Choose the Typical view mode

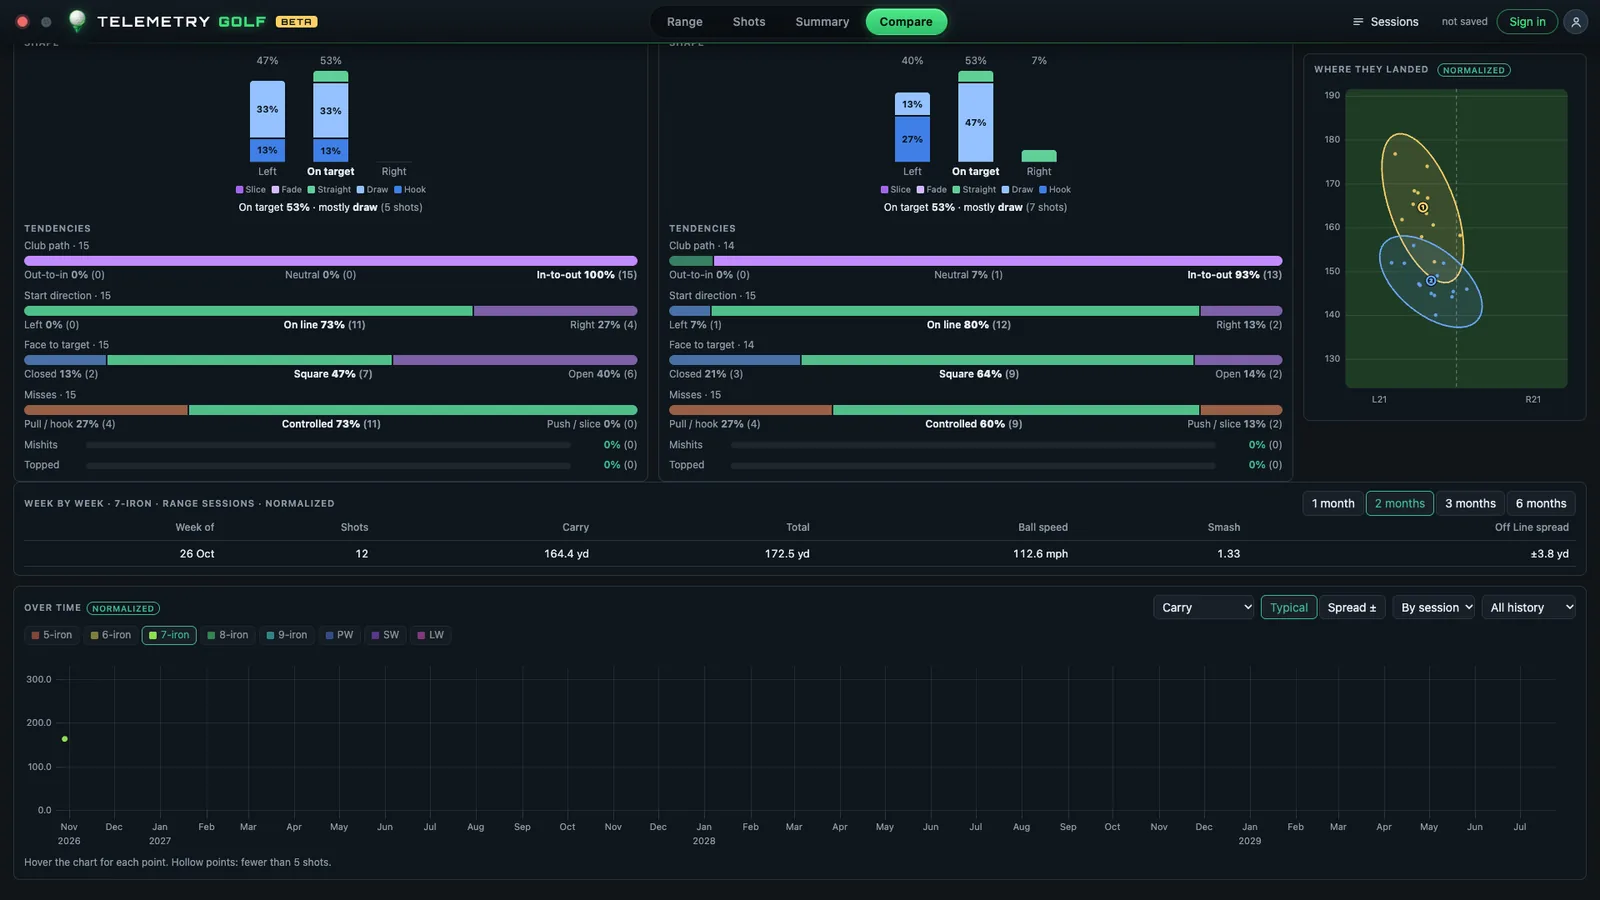(1289, 607)
